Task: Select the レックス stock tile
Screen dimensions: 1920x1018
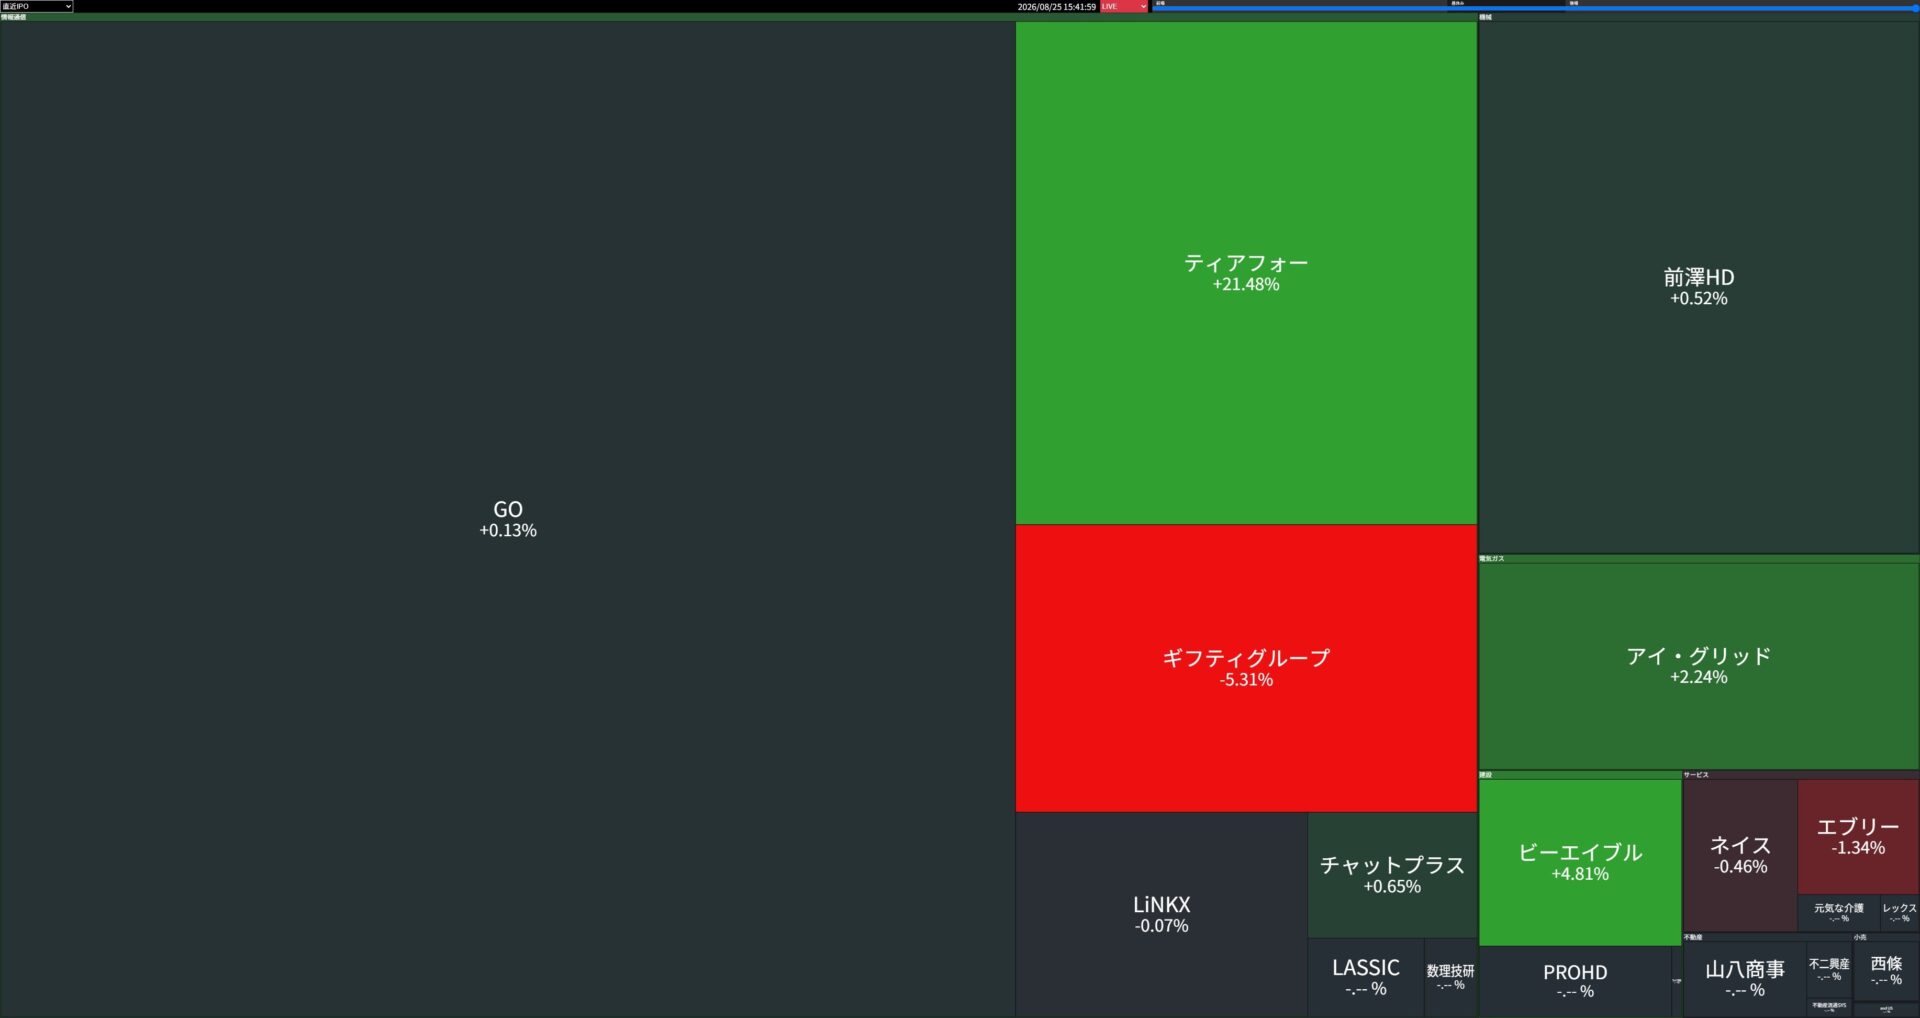Action: click(1900, 912)
